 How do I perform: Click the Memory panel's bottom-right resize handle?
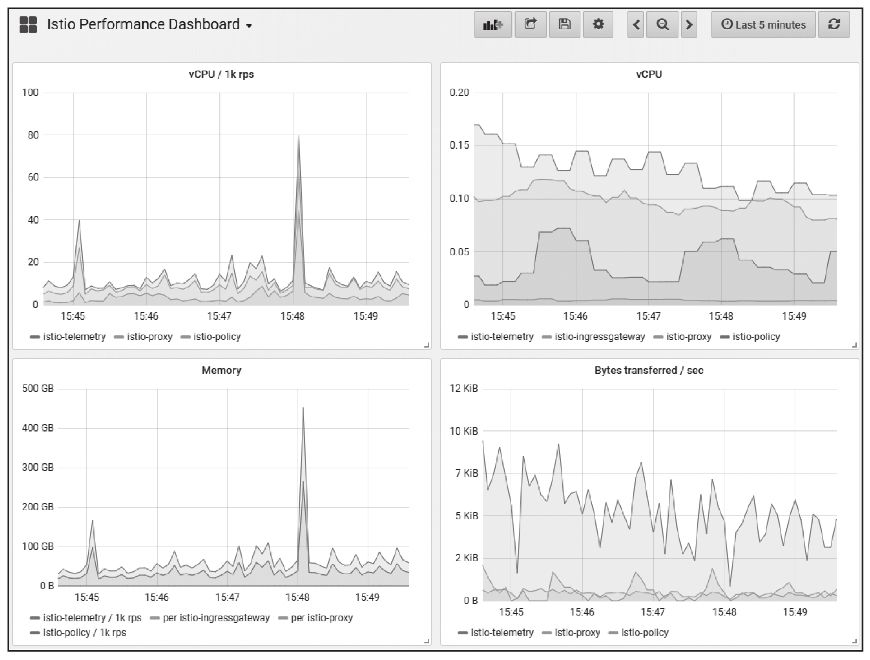(426, 641)
